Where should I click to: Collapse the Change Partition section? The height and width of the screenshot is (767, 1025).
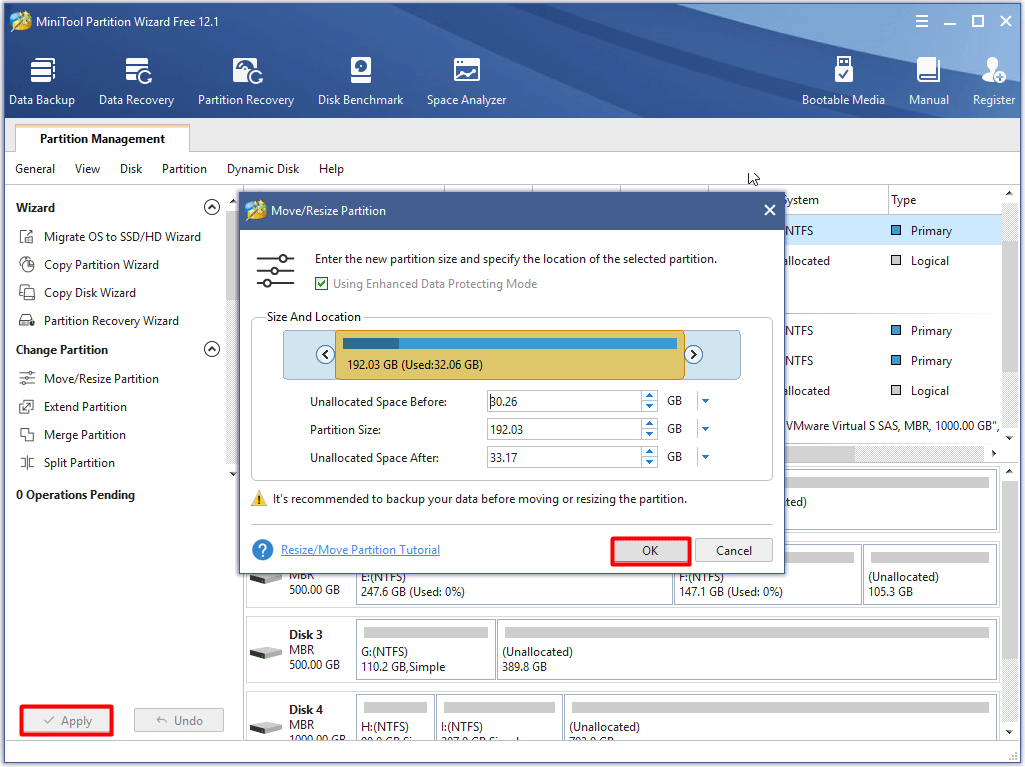pyautogui.click(x=212, y=349)
